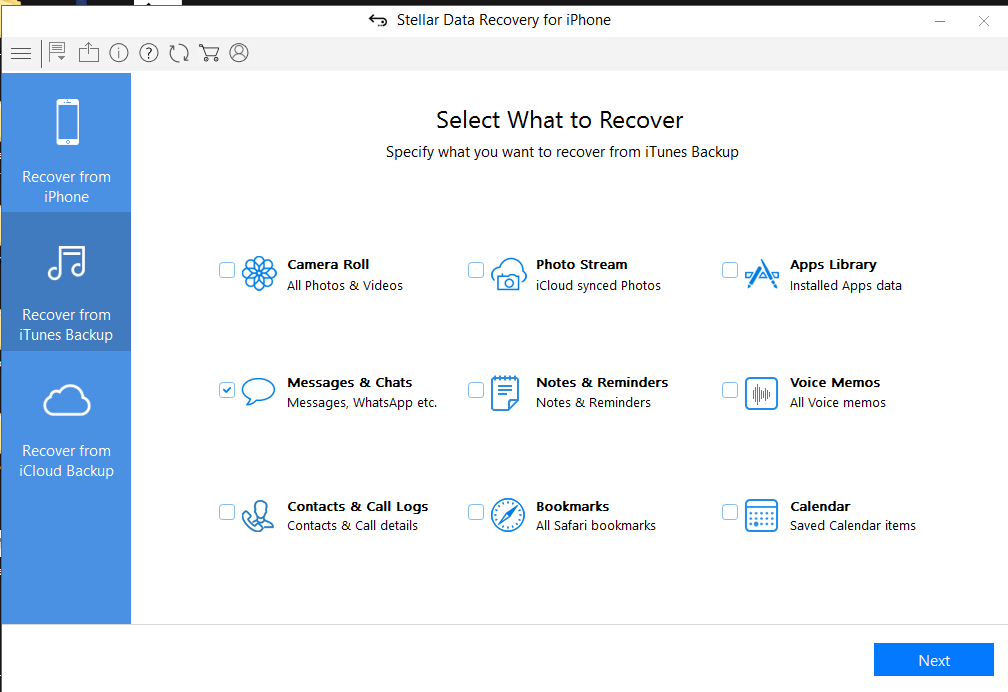Click 'Installed Apps data' description
The width and height of the screenshot is (1008, 692).
[846, 286]
